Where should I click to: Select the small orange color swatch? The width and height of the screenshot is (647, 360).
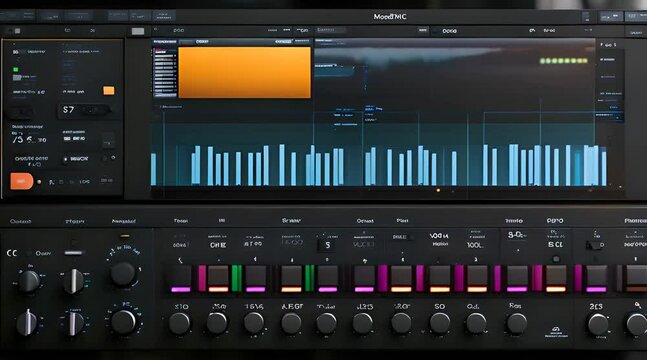tap(109, 91)
